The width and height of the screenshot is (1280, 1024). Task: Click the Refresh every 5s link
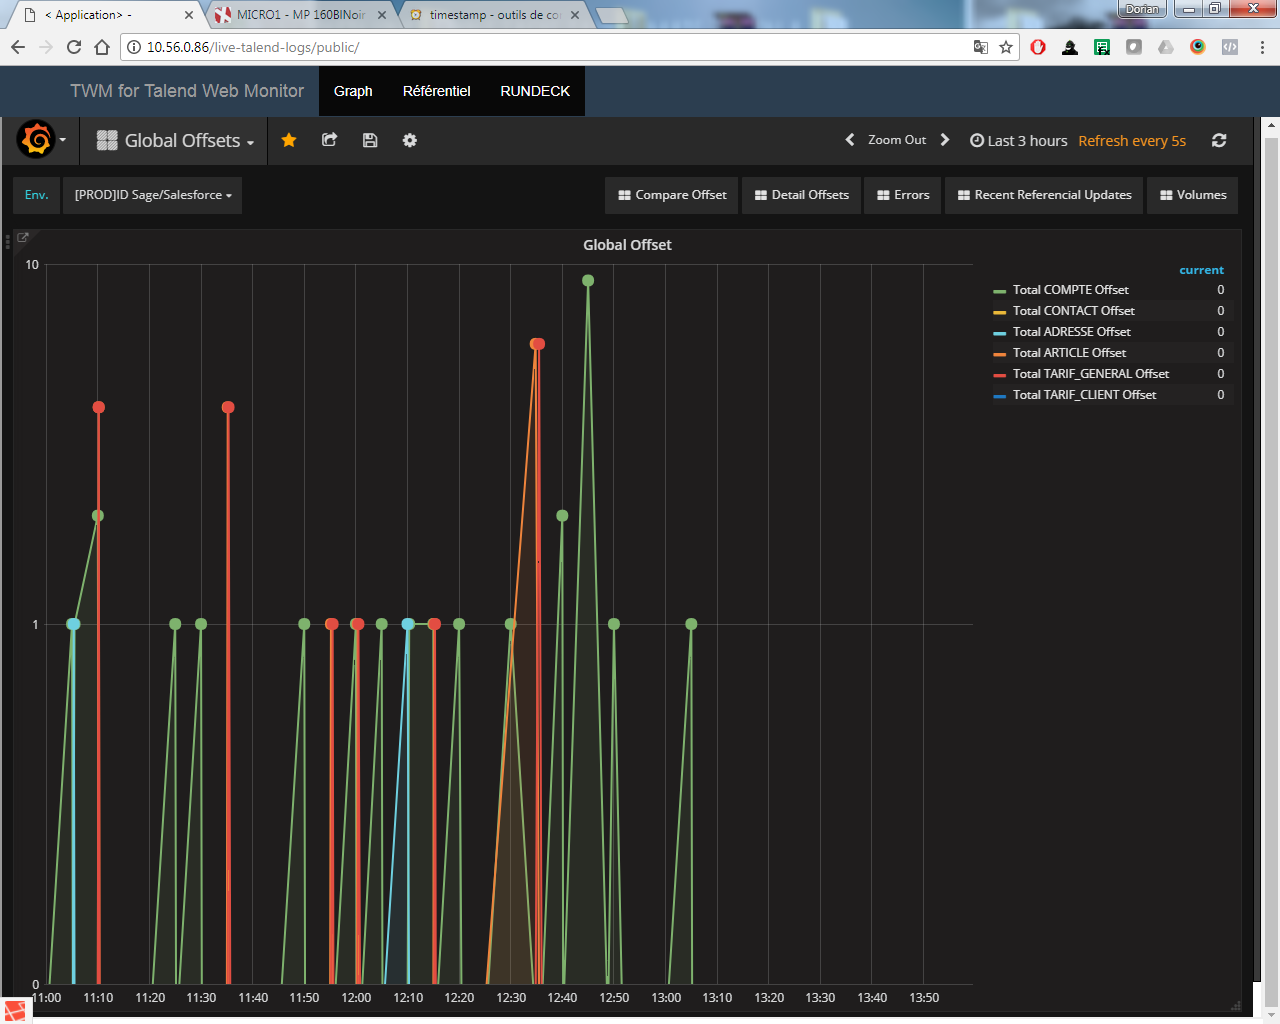point(1132,140)
